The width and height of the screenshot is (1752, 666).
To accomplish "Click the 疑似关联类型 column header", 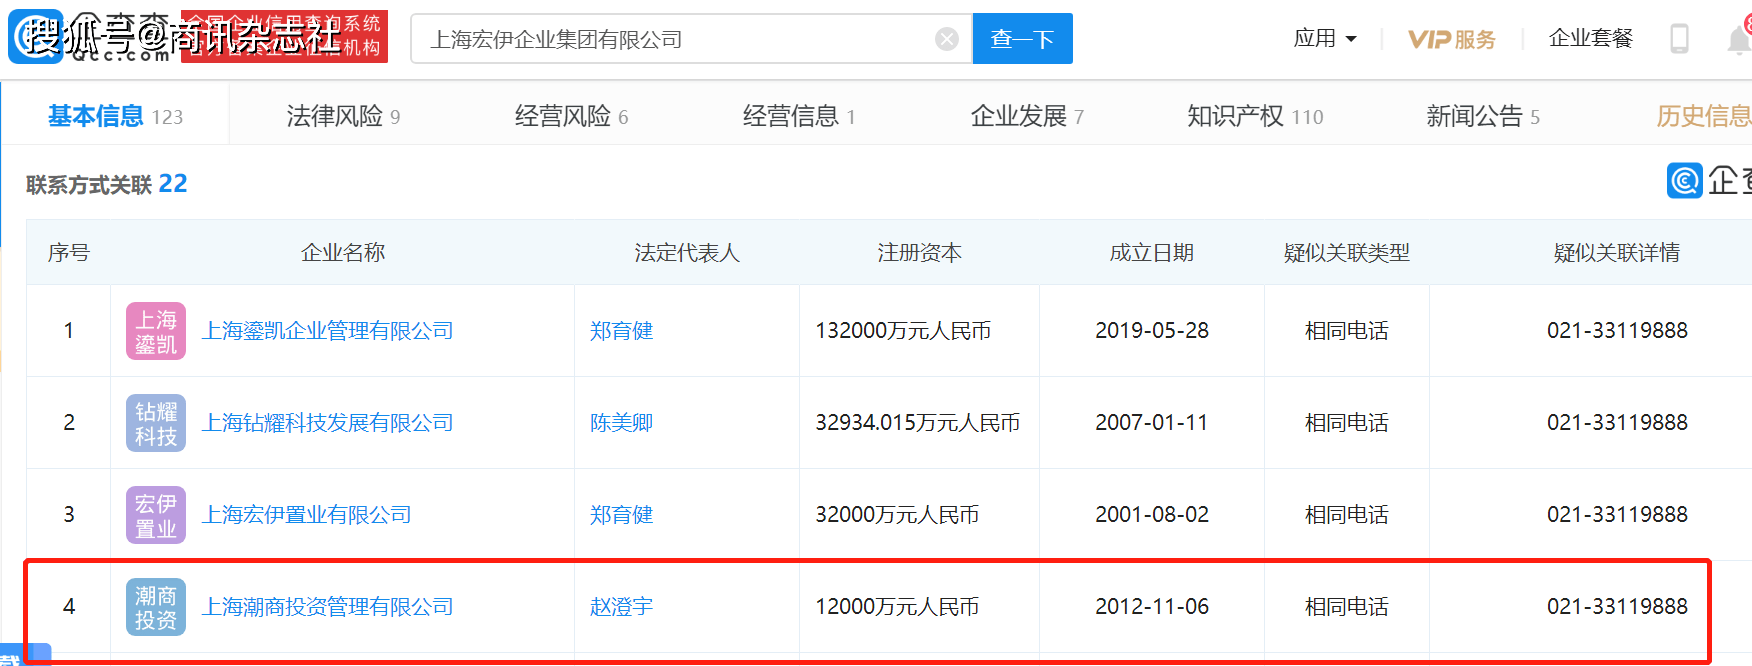I will (1347, 253).
